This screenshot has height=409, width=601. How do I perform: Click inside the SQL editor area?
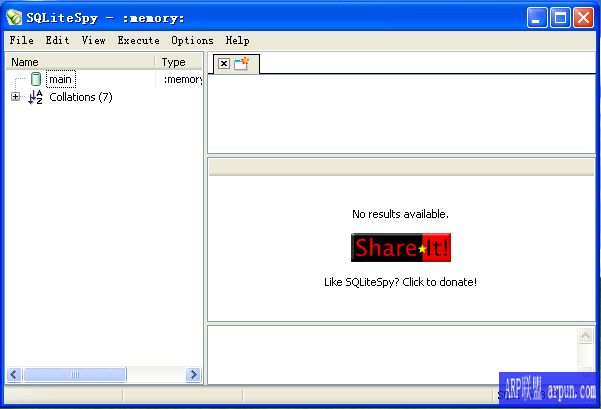401,114
